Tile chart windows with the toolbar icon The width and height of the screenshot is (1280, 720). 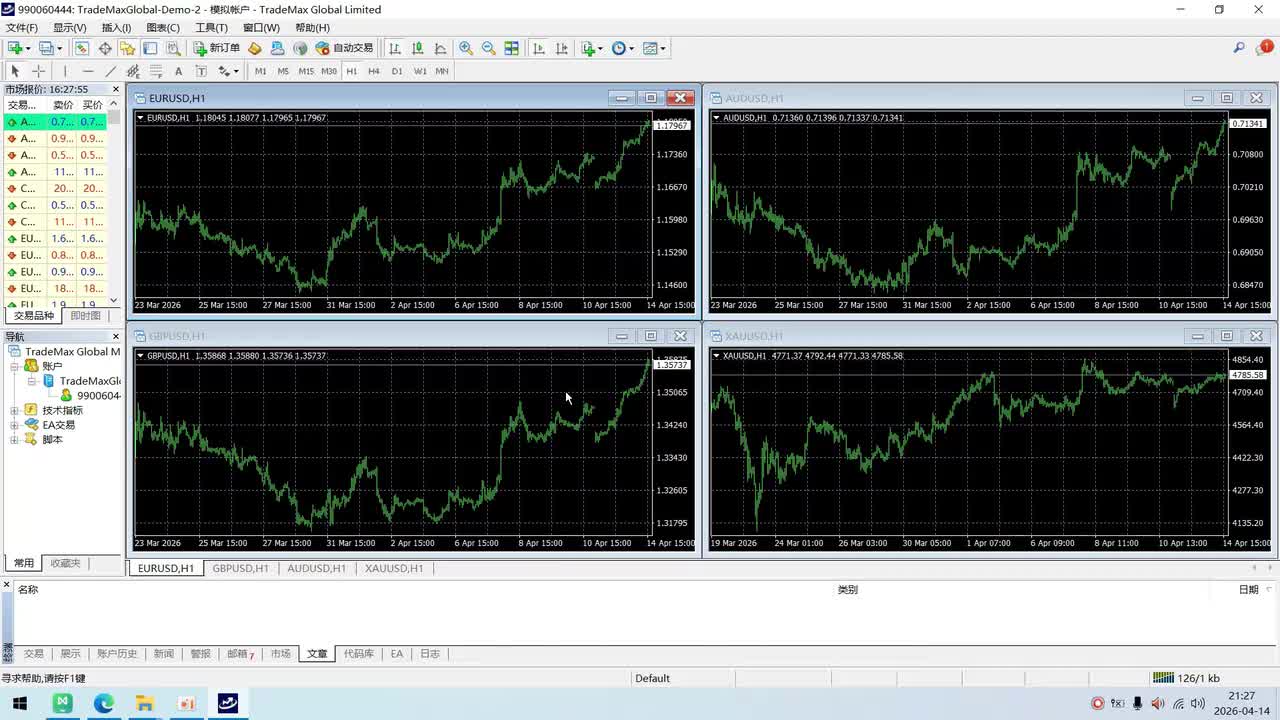(511, 48)
